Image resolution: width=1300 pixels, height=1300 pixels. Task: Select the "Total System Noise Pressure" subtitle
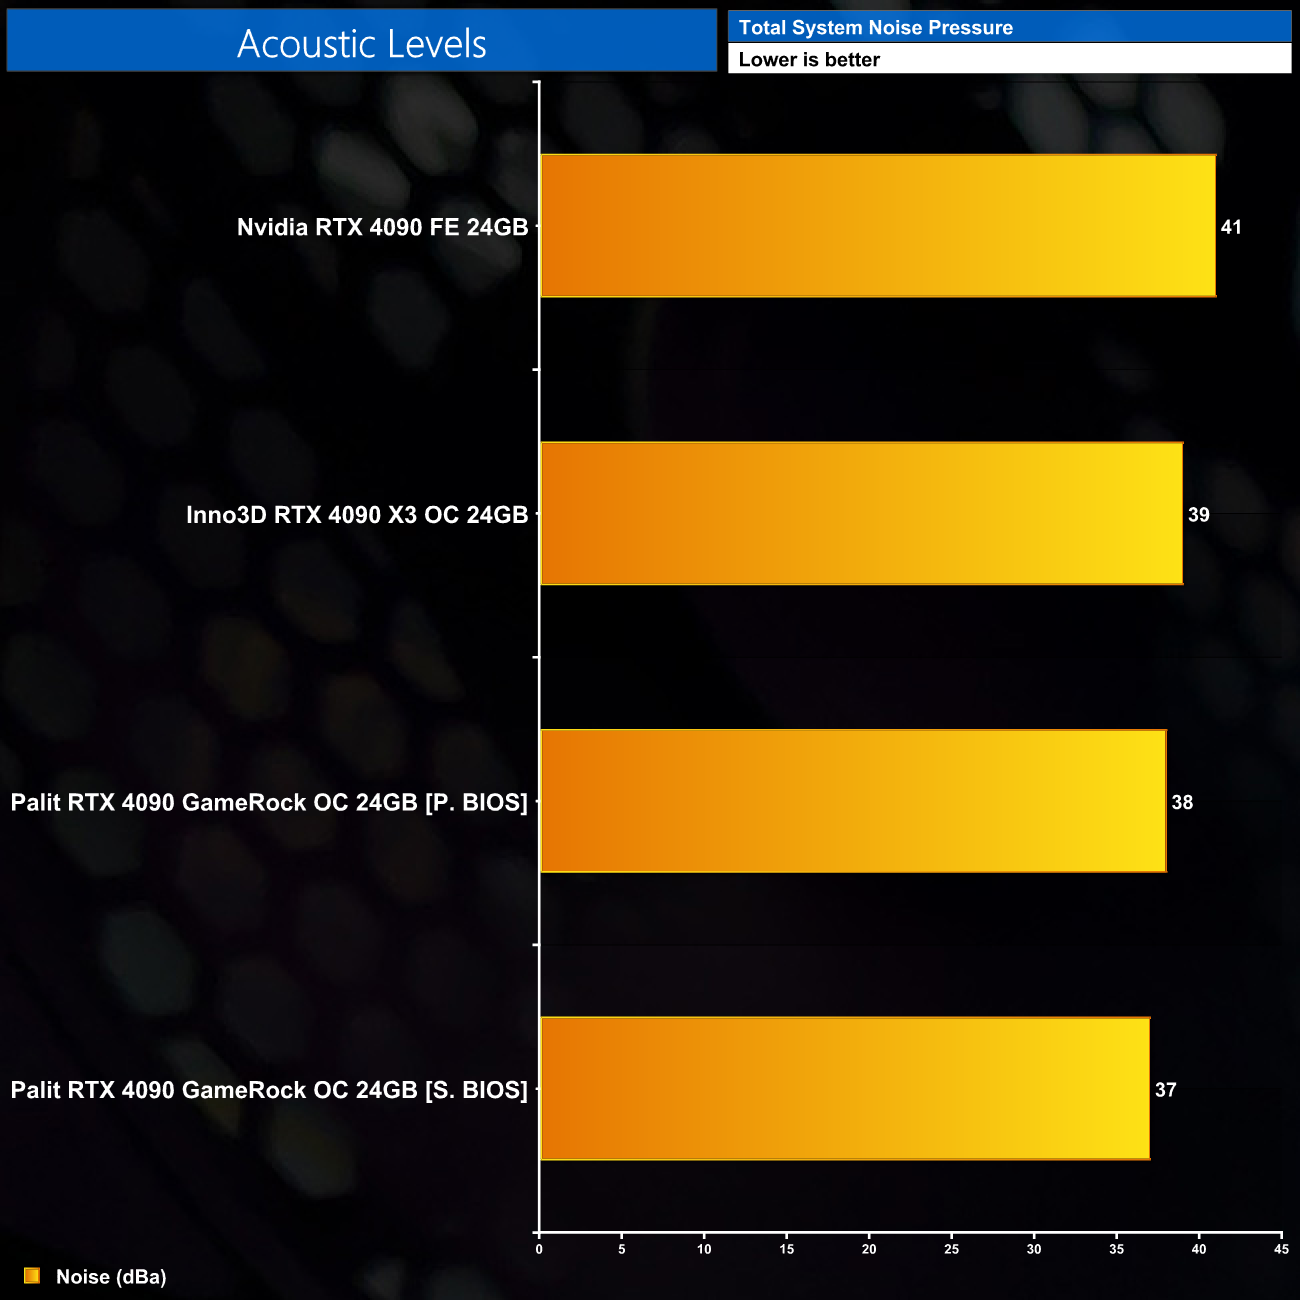pos(876,28)
